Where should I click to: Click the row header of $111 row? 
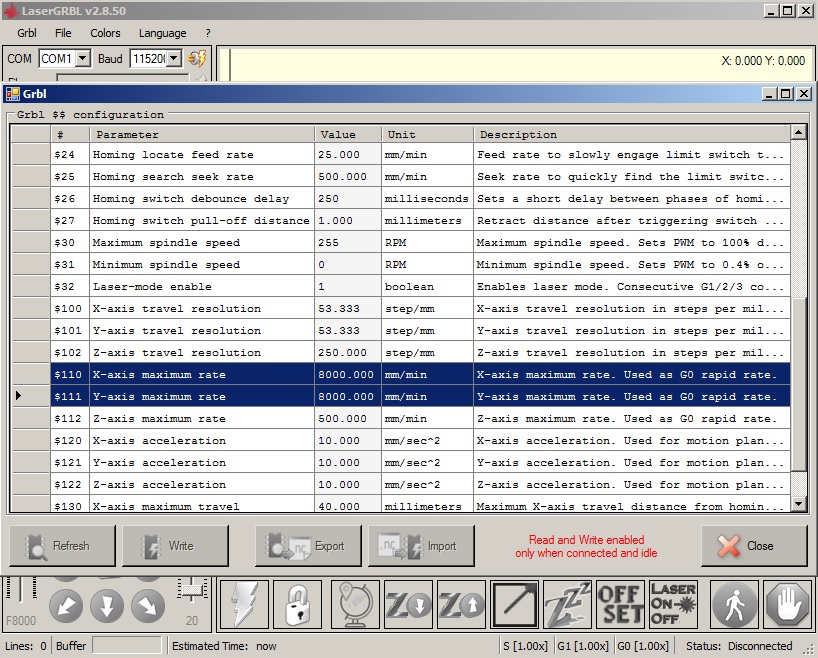click(31, 396)
